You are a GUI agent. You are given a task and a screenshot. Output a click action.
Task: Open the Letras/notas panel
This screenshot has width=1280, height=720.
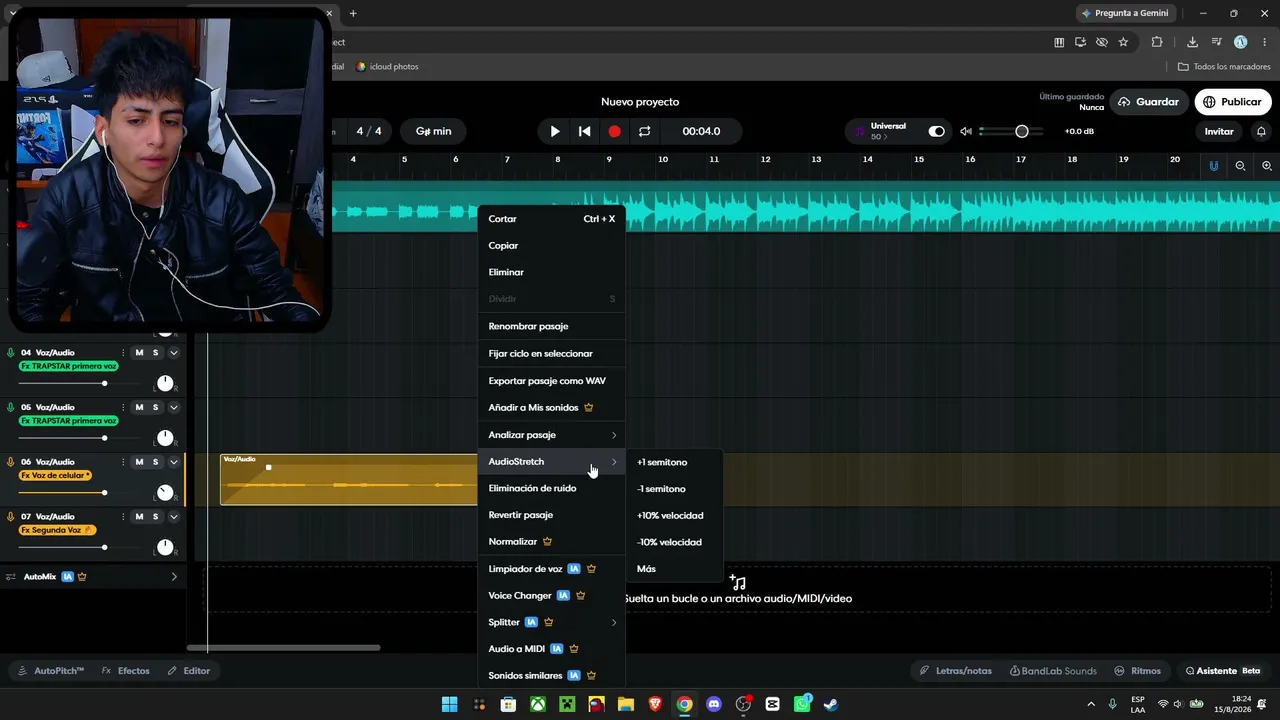[x=958, y=671]
